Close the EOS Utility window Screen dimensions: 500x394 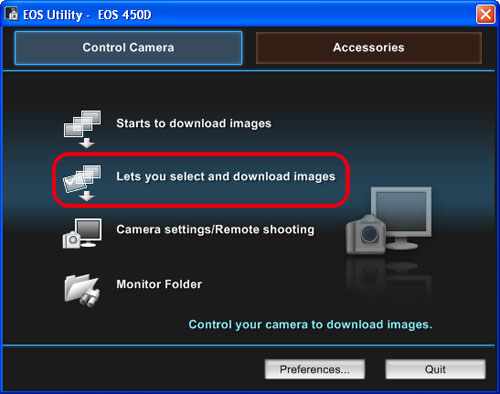pos(486,14)
